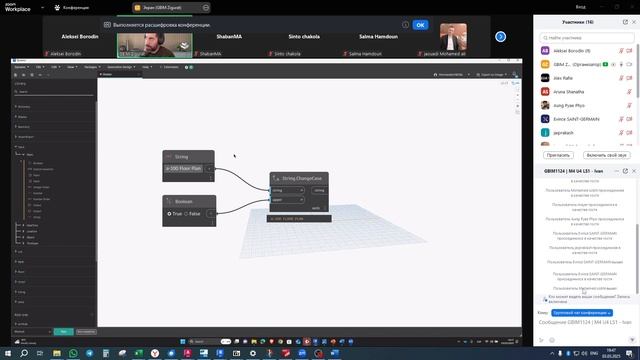Screen dimensions: 640x360
Task: Click the chat message history scrollbar
Action: pyautogui.click(x=637, y=258)
